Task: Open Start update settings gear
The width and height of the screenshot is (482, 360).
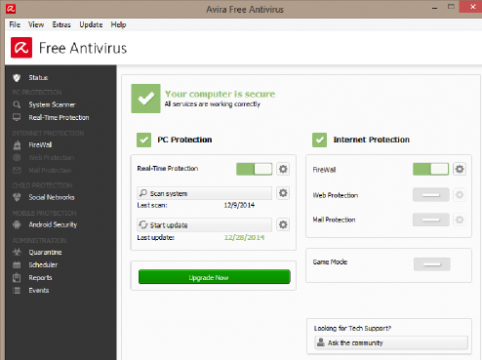Action: (x=283, y=225)
